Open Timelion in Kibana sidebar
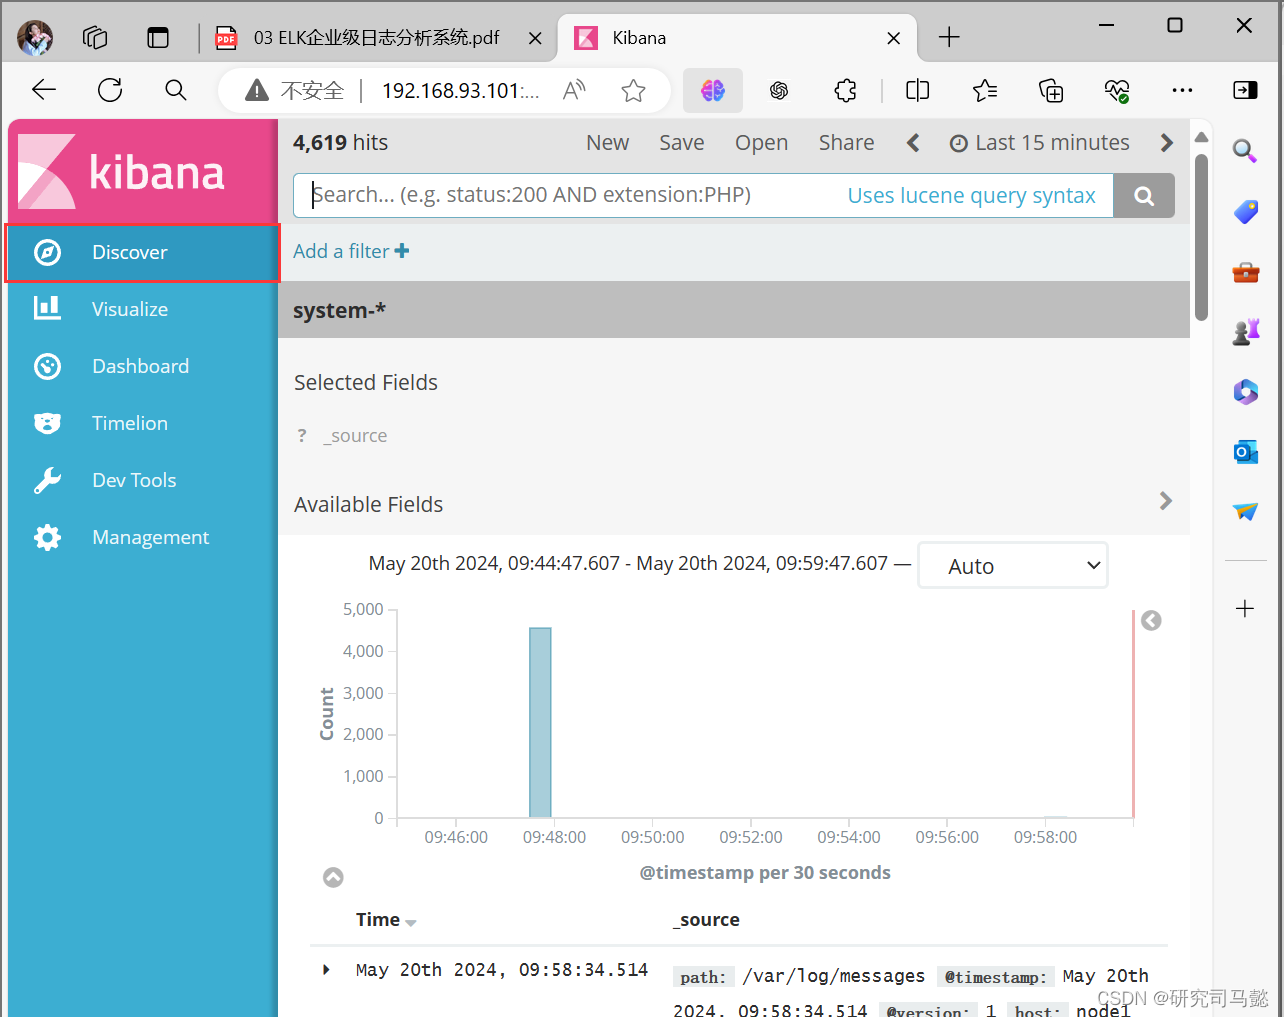This screenshot has height=1017, width=1284. click(143, 423)
